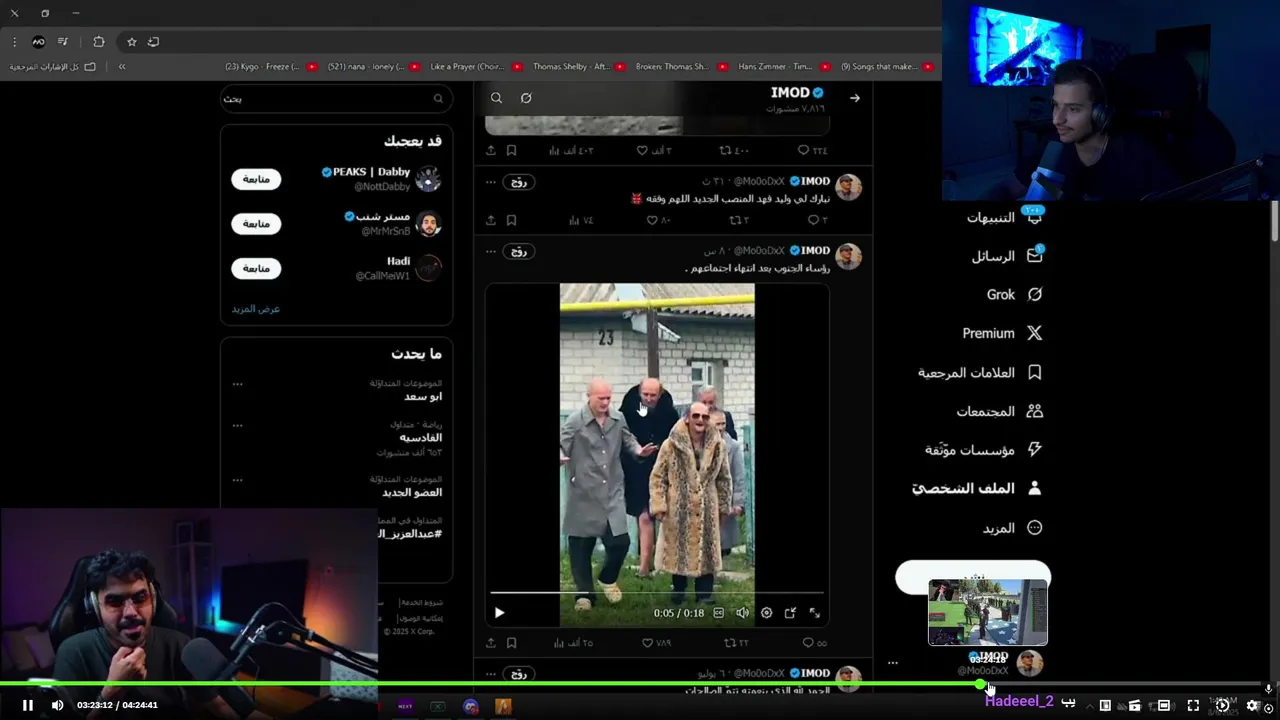Open the Kygo - Freeze bookmark
1280x720 pixels.
click(270, 66)
